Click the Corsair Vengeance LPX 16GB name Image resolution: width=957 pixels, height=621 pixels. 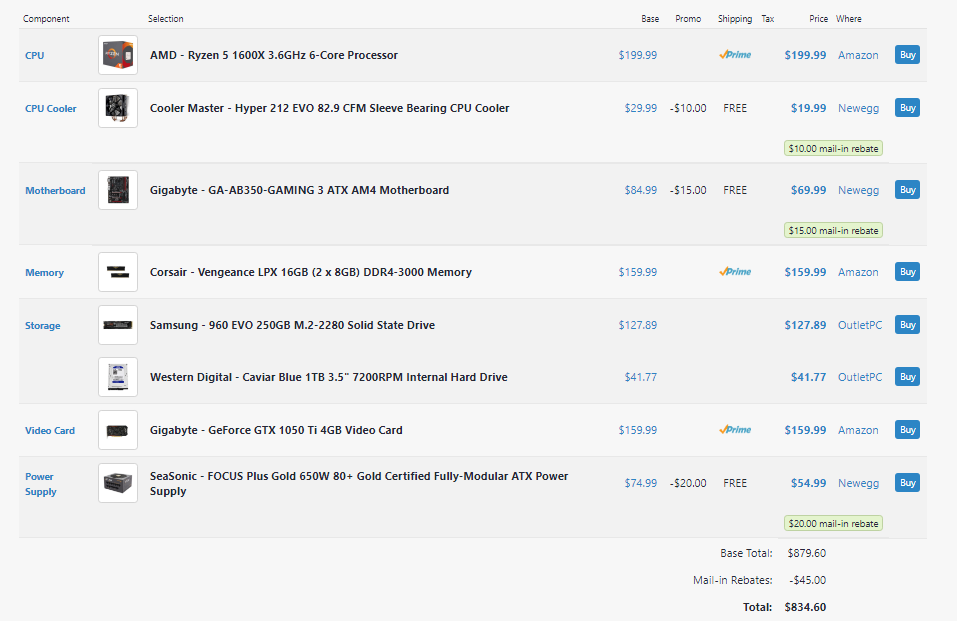pos(311,272)
